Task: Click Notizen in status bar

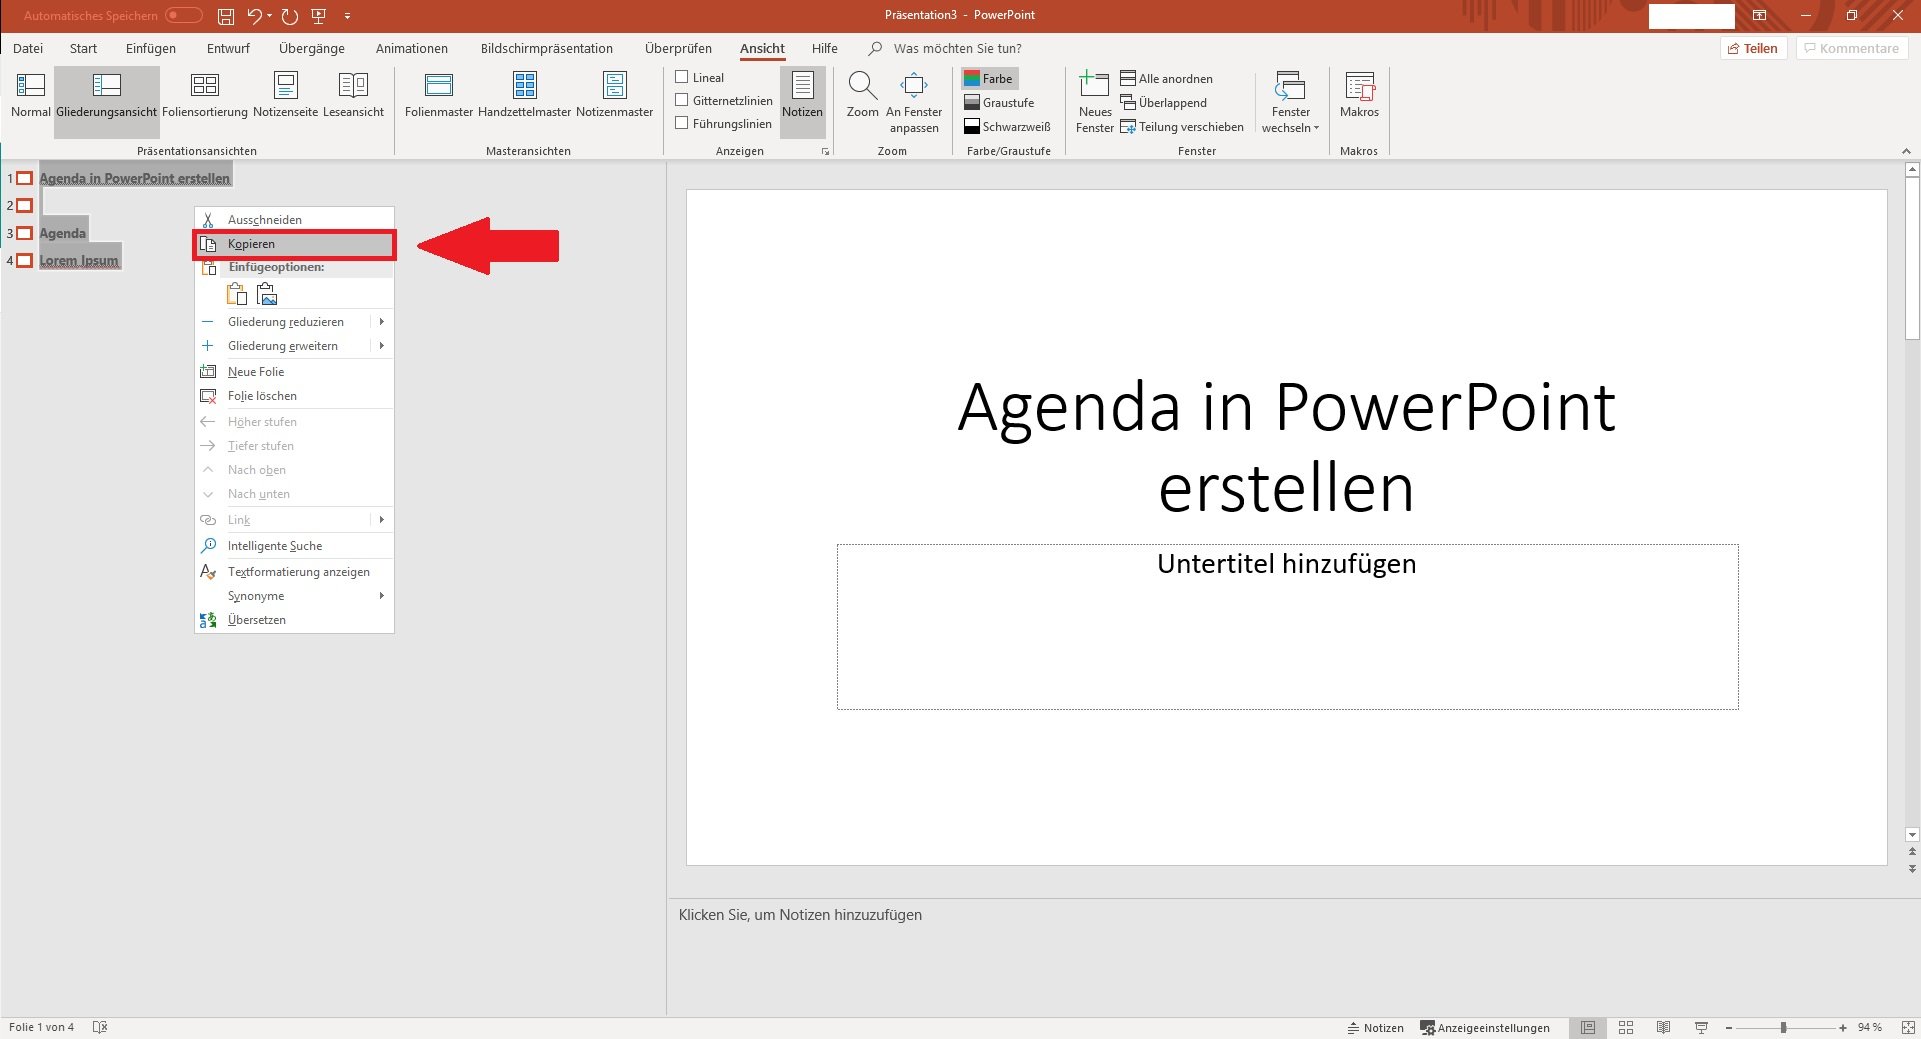Action: tap(1376, 1028)
